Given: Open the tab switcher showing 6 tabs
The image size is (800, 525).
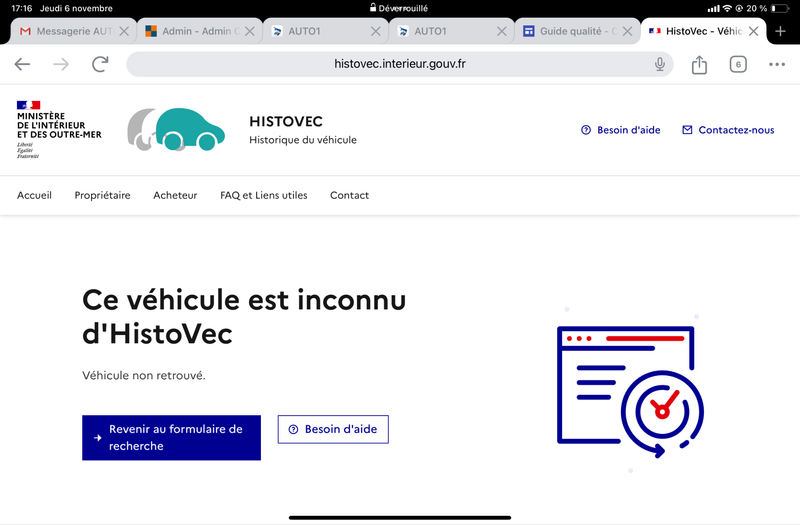Looking at the screenshot, I should [738, 64].
